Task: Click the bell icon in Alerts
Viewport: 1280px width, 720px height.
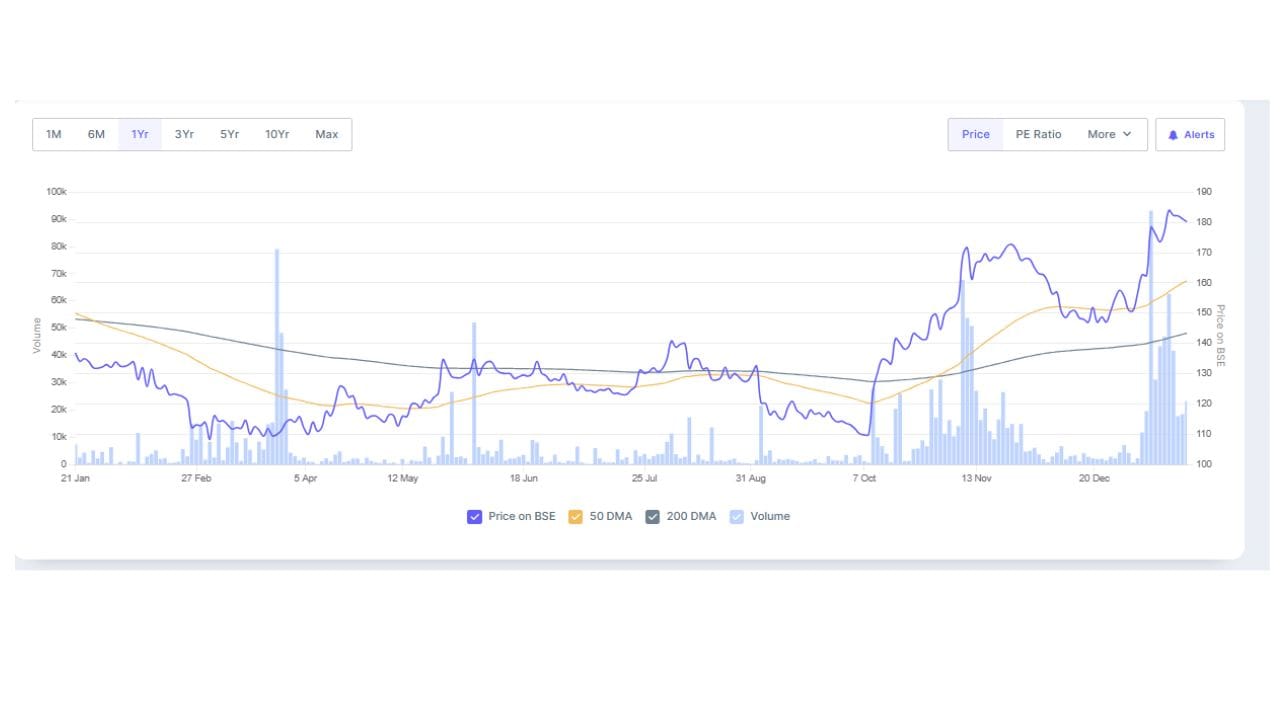Action: coord(1173,135)
